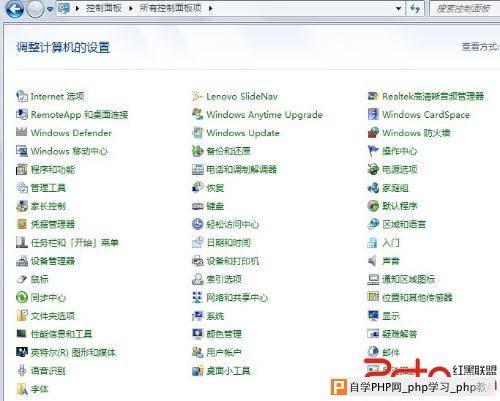Click the 用户帐户 link
This screenshot has height=401, width=500.
[x=224, y=352]
